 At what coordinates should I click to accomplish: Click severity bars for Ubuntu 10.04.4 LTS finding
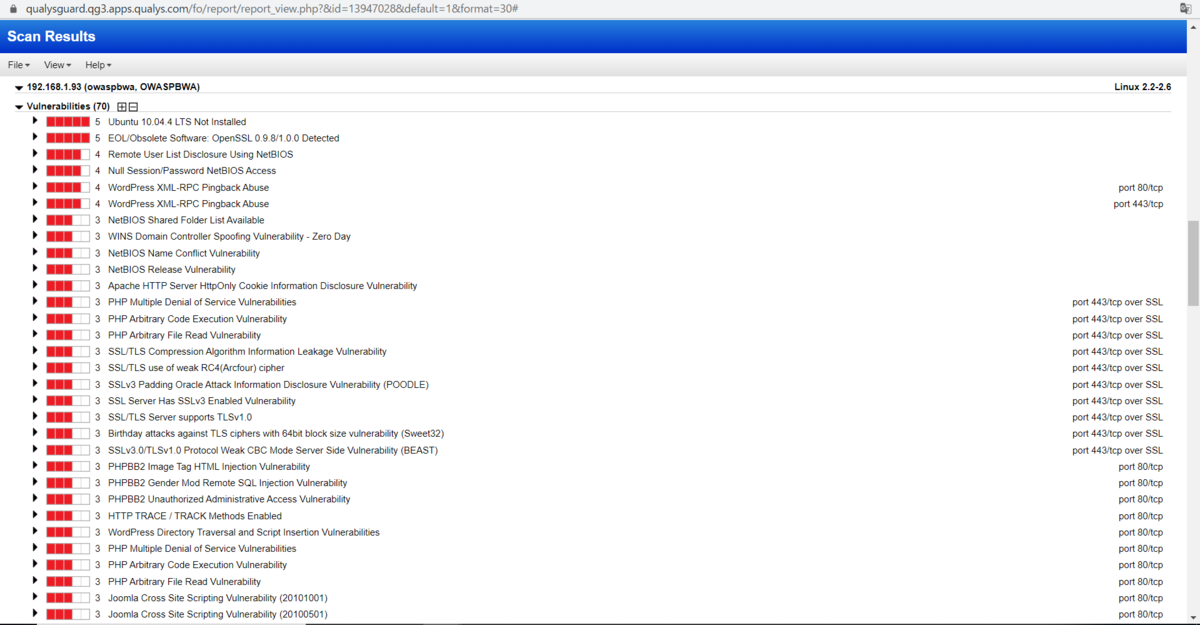click(x=66, y=121)
